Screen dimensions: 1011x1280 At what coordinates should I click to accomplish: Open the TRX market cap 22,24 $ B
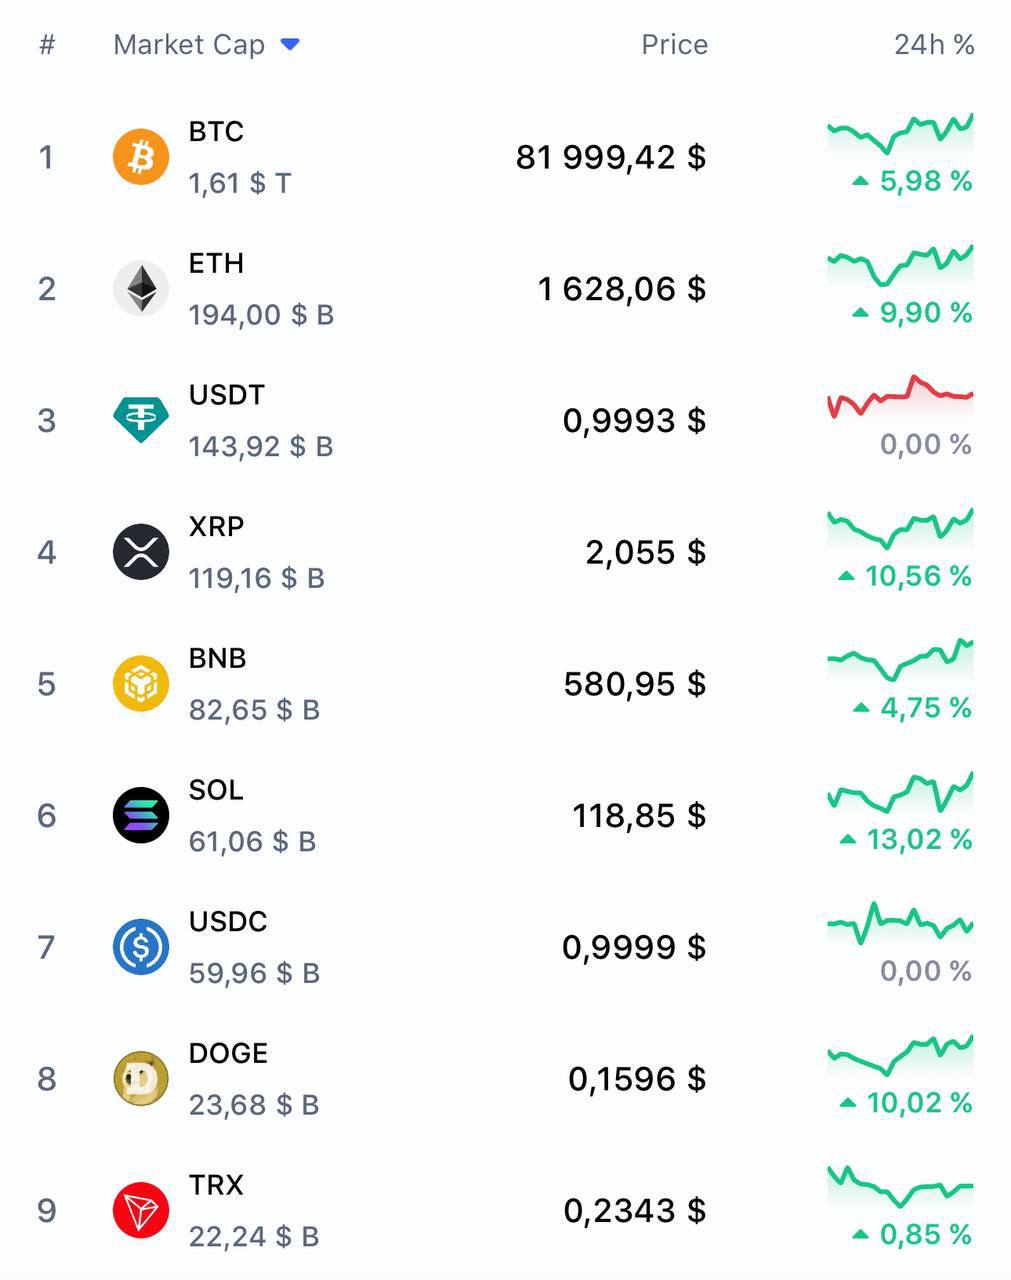[x=254, y=1237]
